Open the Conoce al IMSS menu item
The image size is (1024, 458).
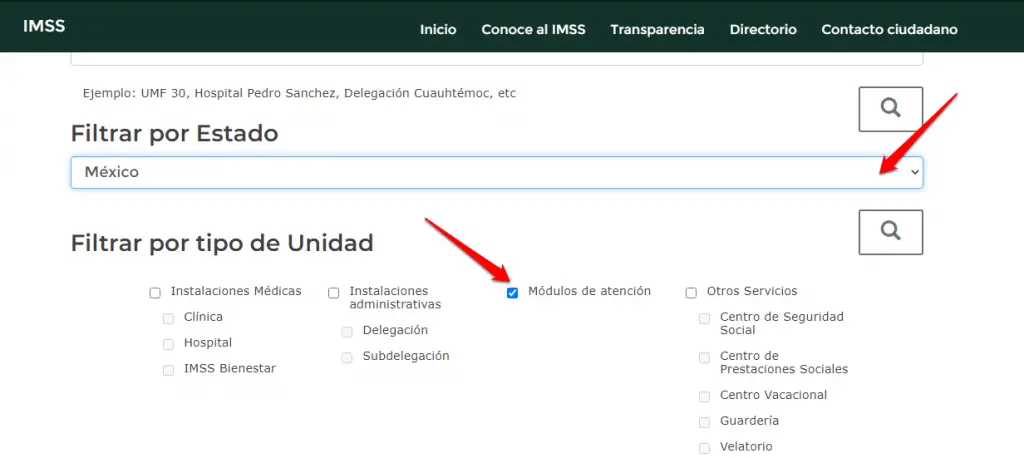[533, 29]
